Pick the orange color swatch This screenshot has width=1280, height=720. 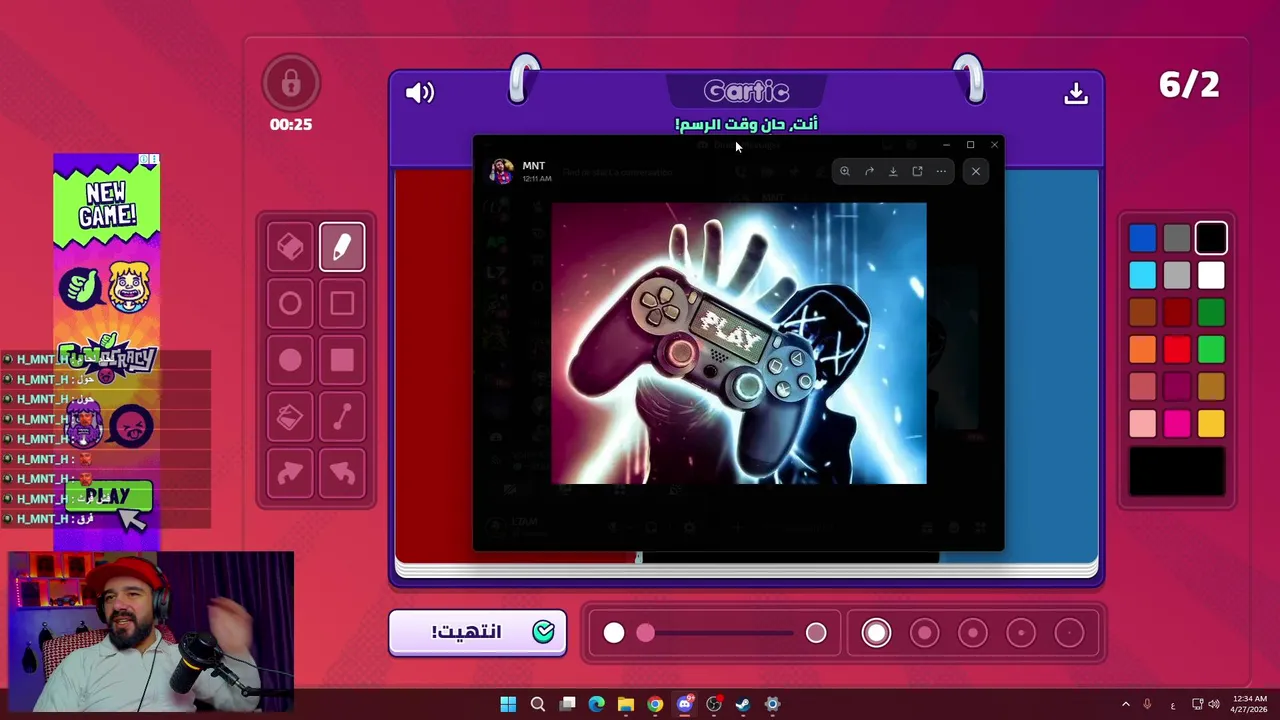(1143, 349)
